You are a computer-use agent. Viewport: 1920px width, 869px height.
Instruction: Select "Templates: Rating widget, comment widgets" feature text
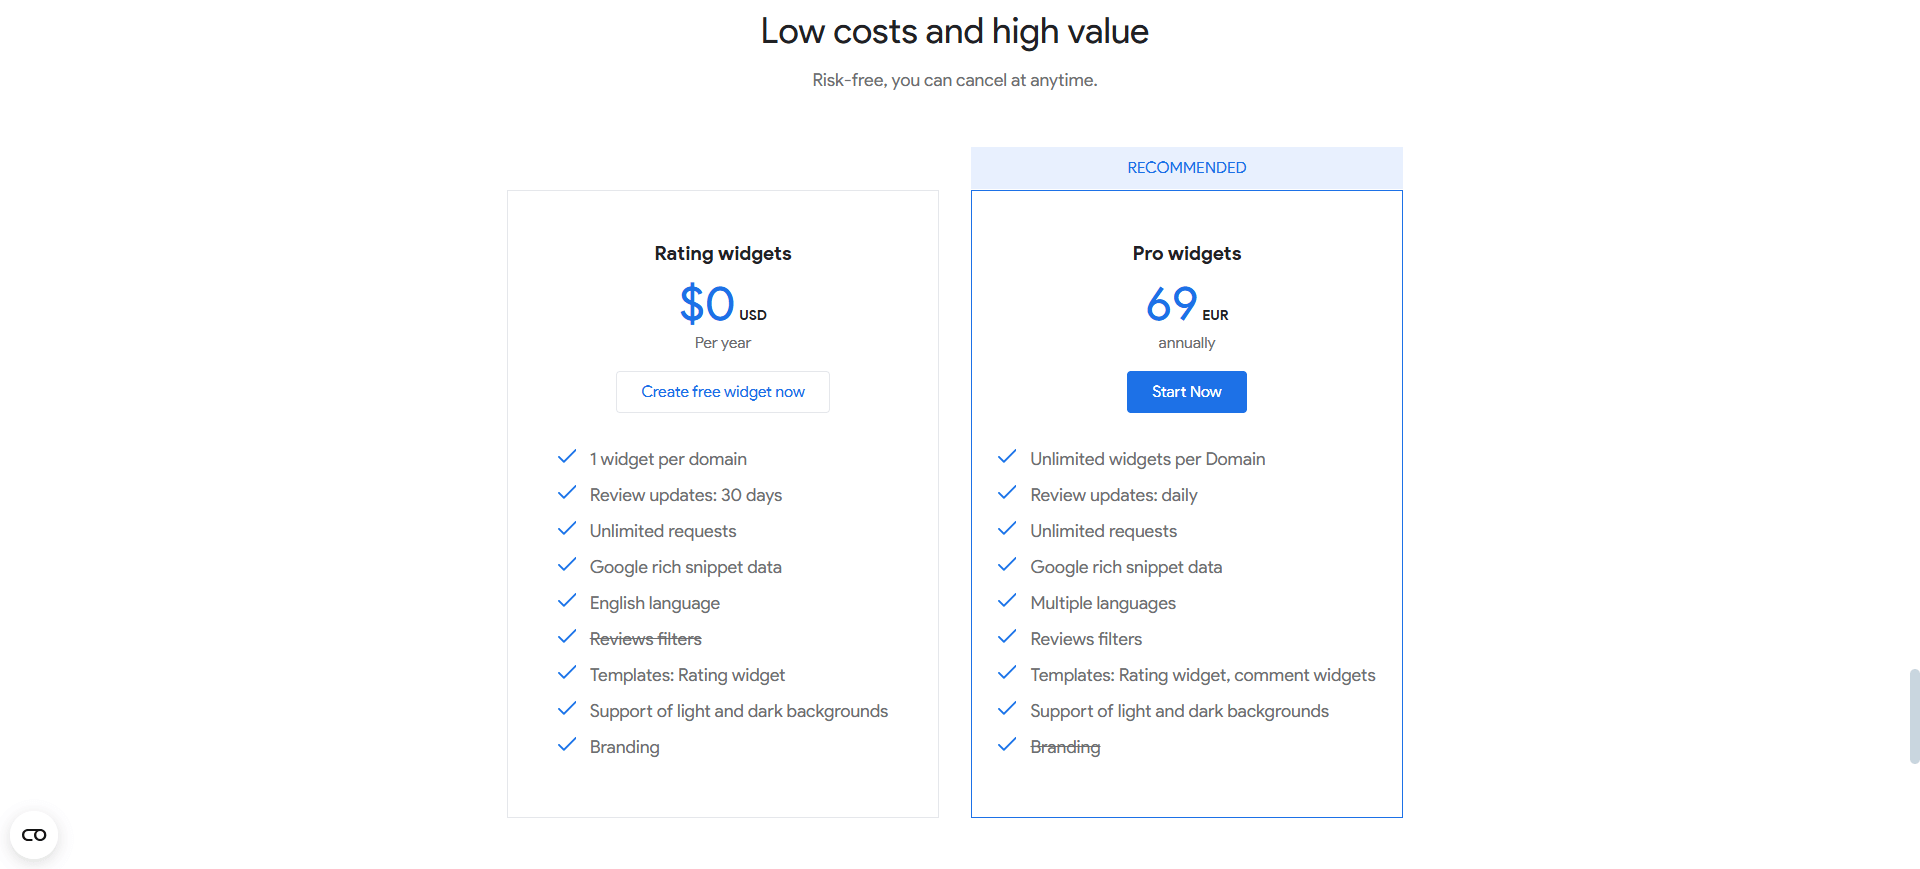(1202, 674)
